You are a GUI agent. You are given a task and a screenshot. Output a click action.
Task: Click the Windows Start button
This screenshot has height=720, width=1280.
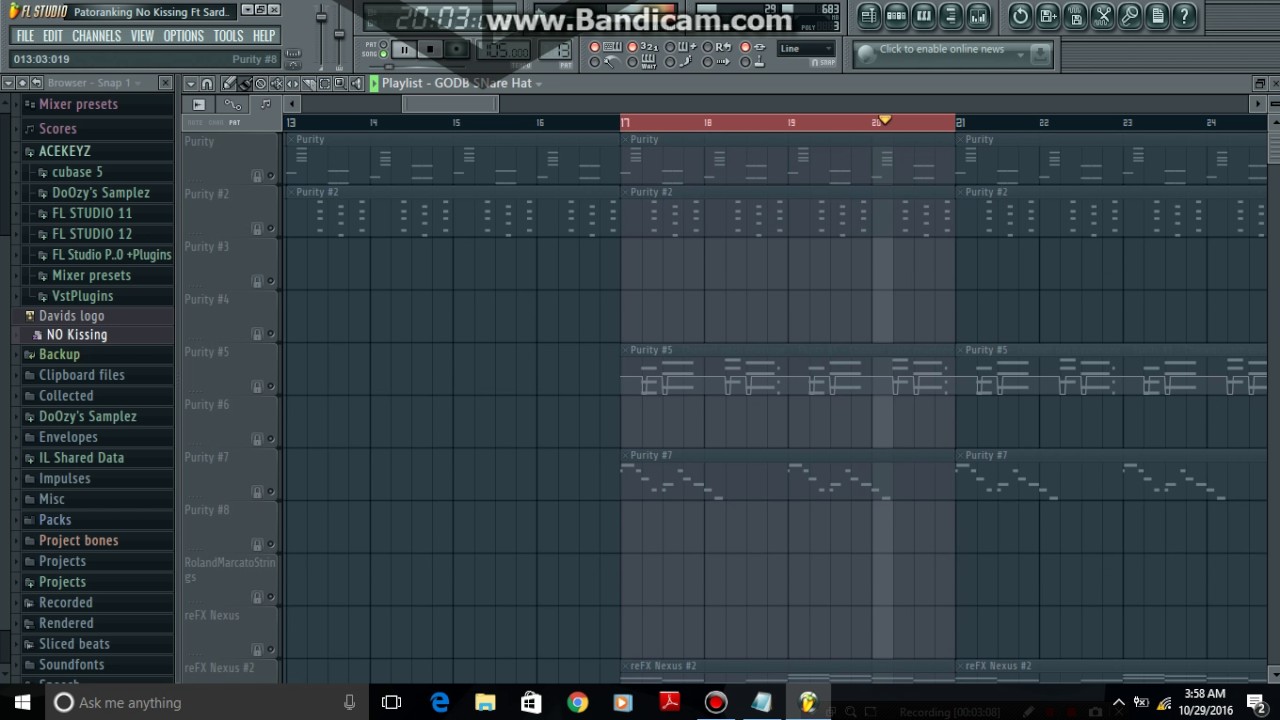point(22,702)
